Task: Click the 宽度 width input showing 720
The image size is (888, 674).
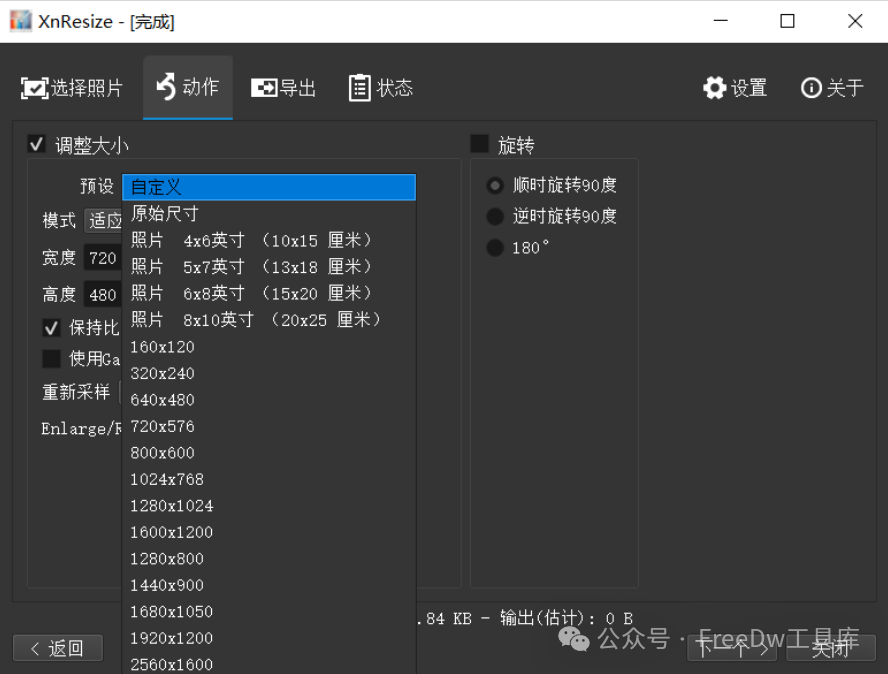Action: tap(104, 258)
